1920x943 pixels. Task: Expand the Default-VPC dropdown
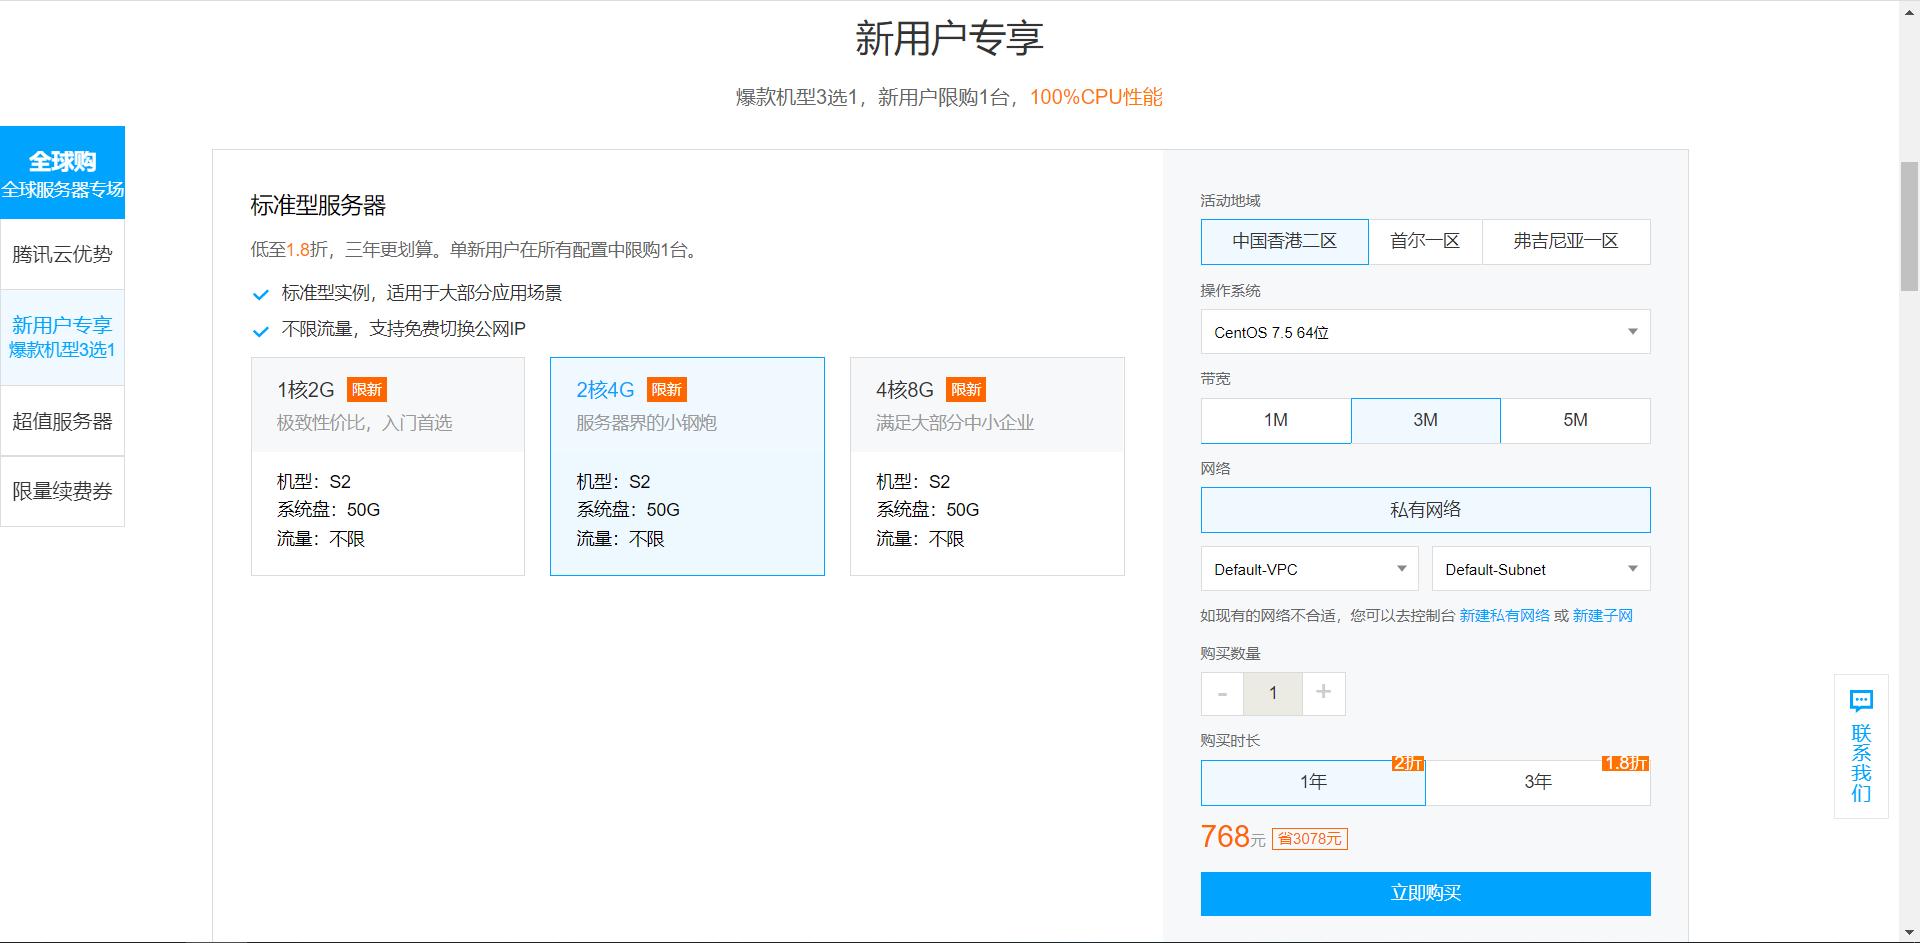pos(1308,568)
